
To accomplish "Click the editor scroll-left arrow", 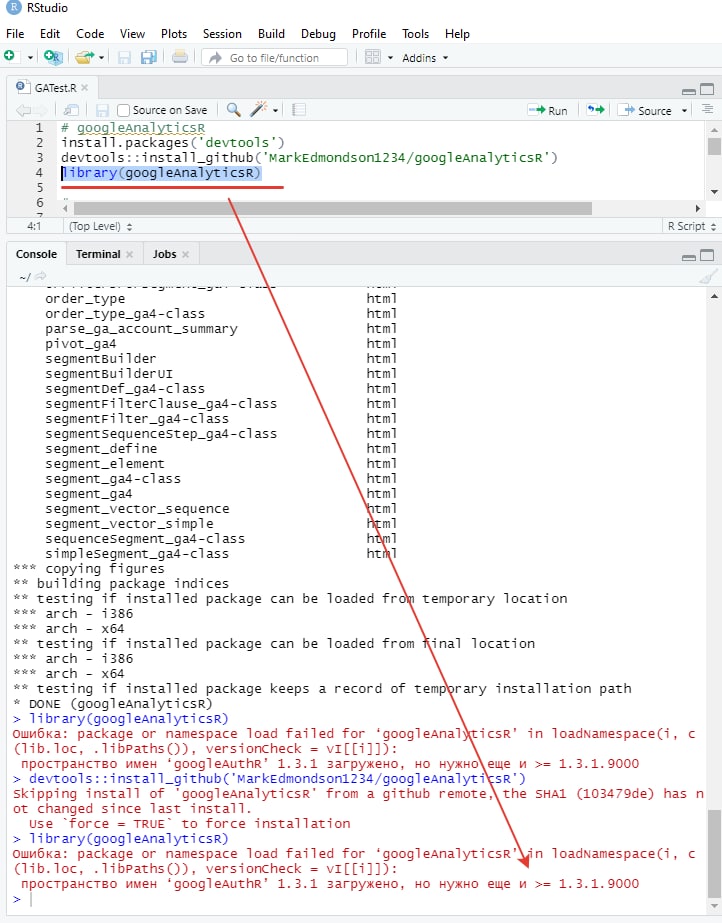I will click(65, 208).
